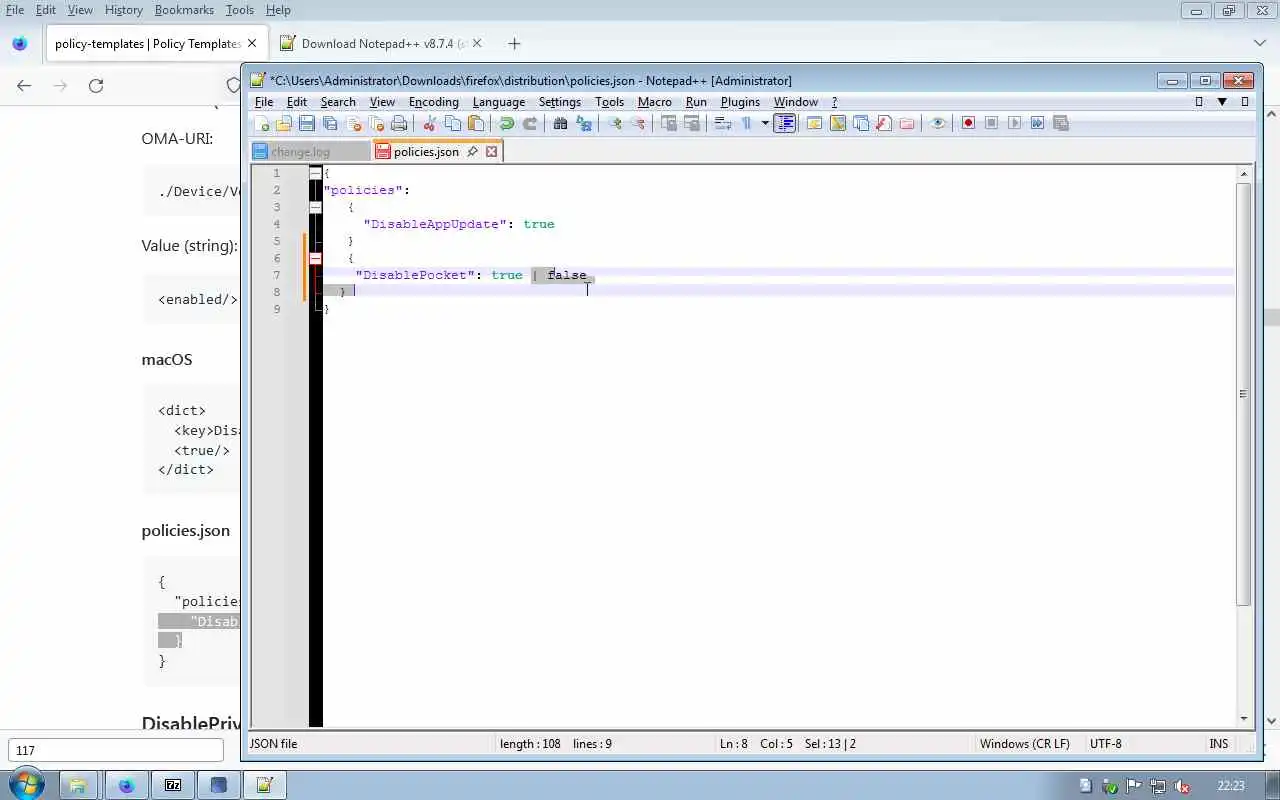Click the Stop Recording macro icon
The image size is (1280, 800).
pos(991,123)
